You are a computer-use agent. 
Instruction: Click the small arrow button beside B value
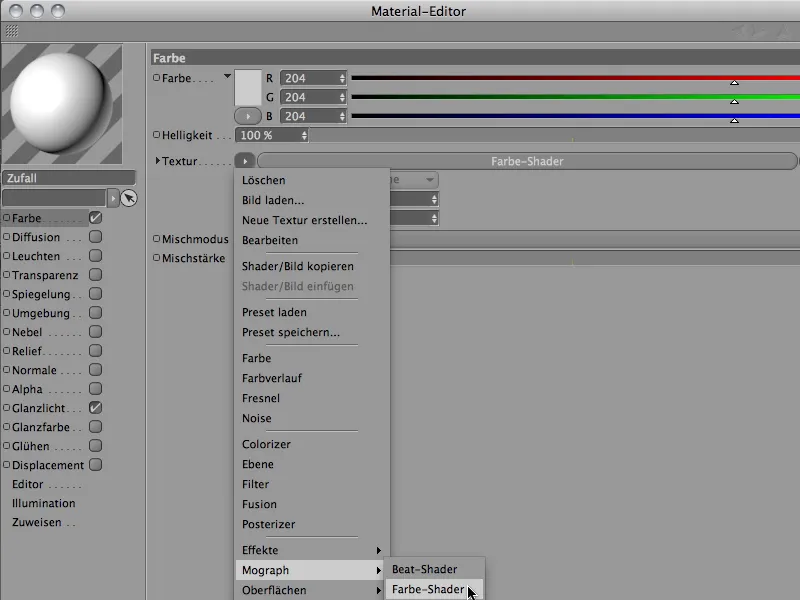[x=248, y=116]
